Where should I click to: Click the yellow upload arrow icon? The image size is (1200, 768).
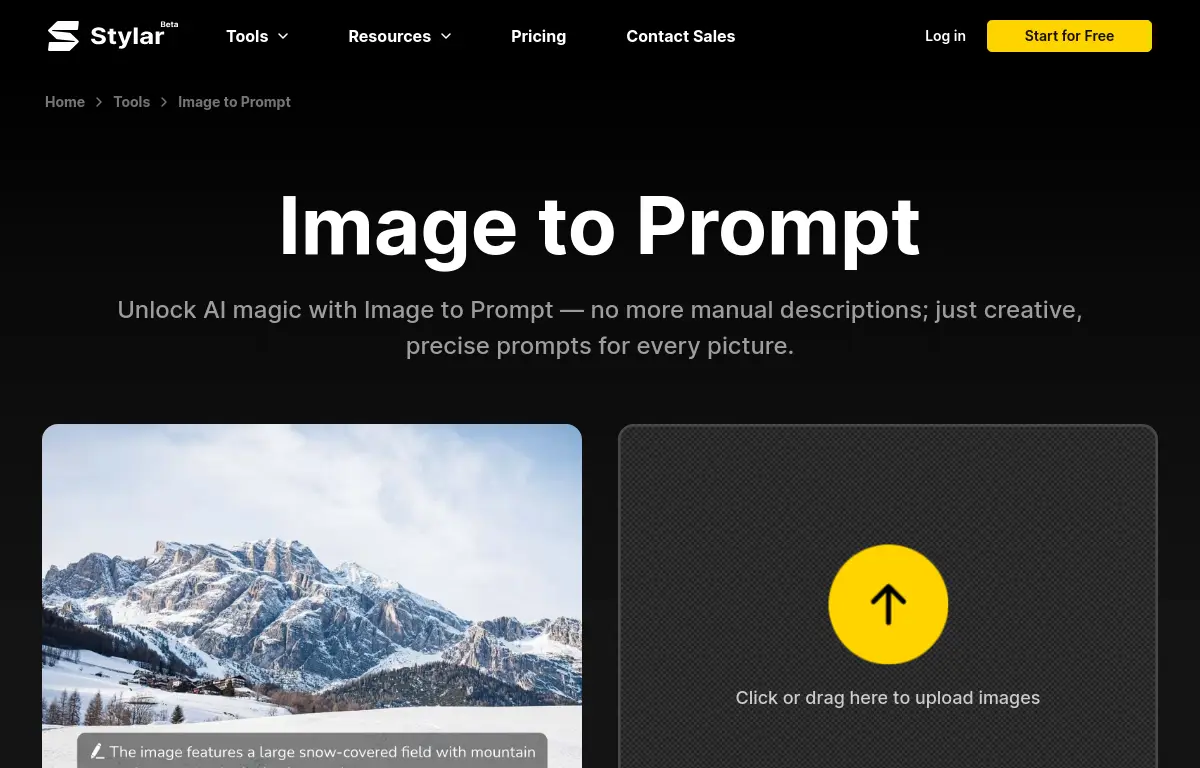point(888,604)
